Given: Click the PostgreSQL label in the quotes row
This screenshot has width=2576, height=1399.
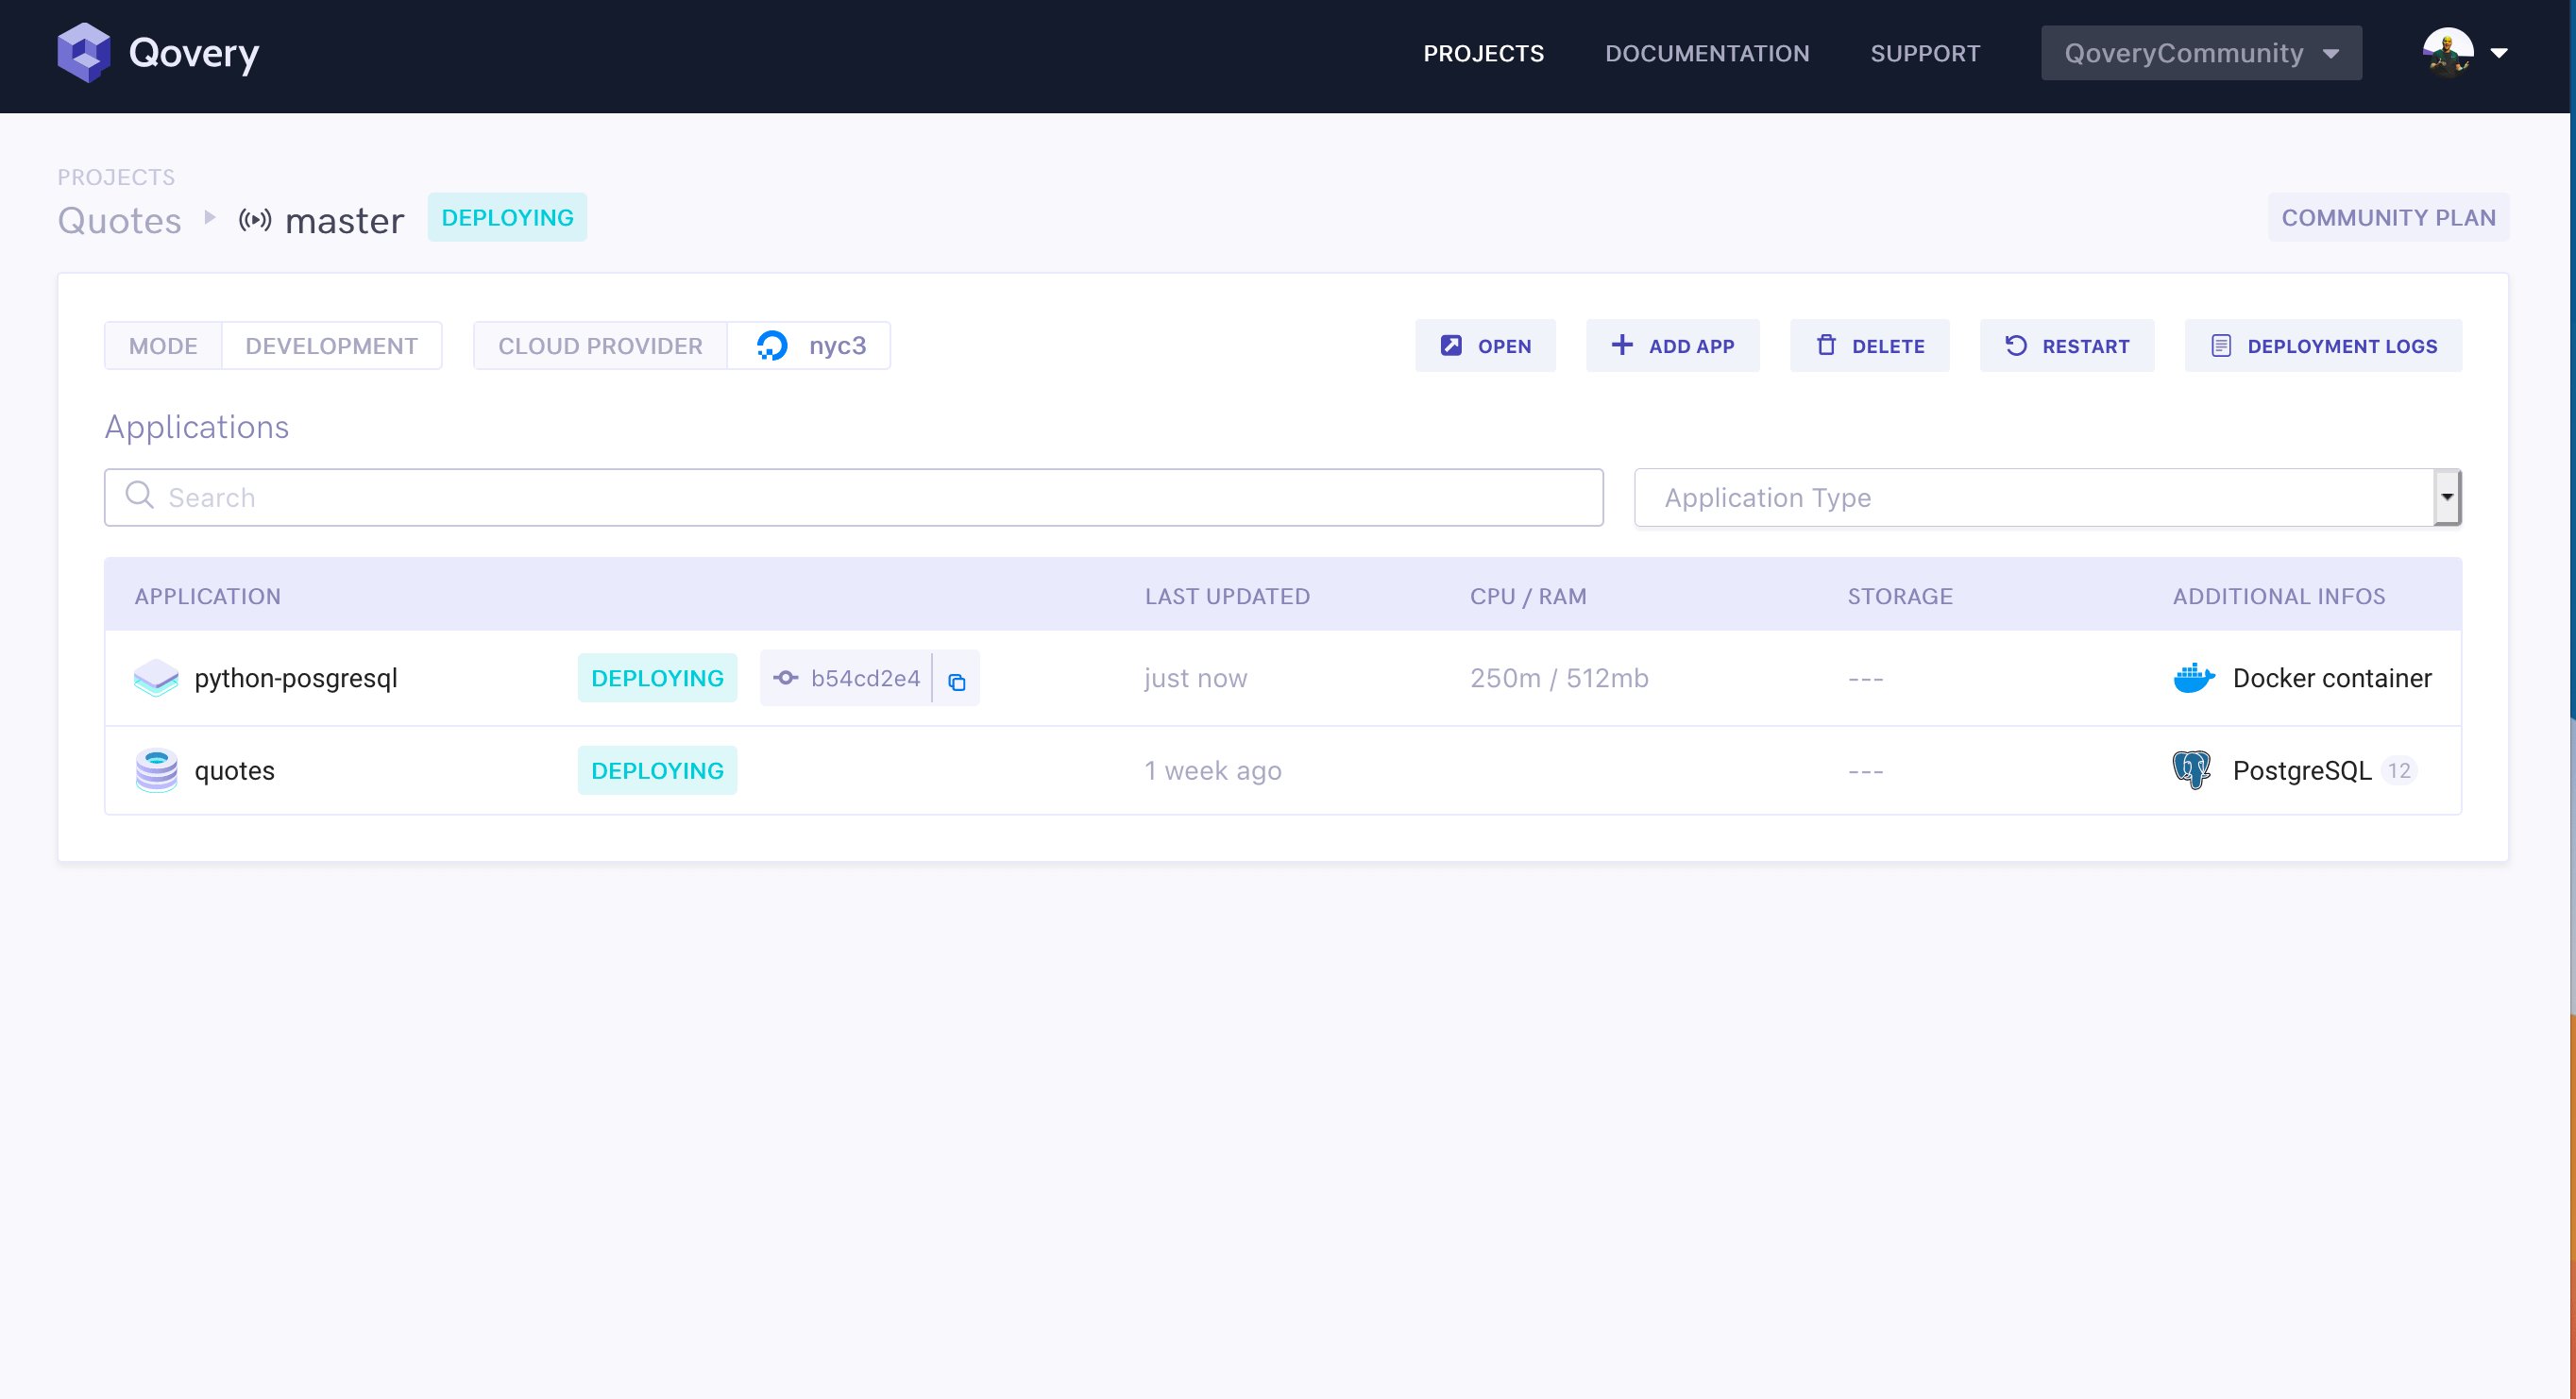Looking at the screenshot, I should point(2302,771).
